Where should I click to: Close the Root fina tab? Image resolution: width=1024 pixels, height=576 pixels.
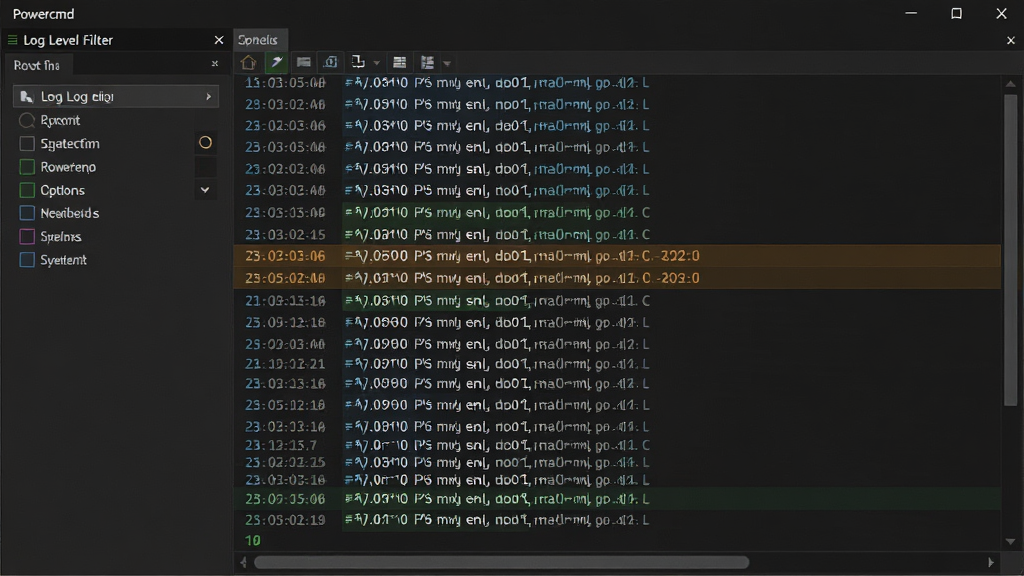coord(215,64)
